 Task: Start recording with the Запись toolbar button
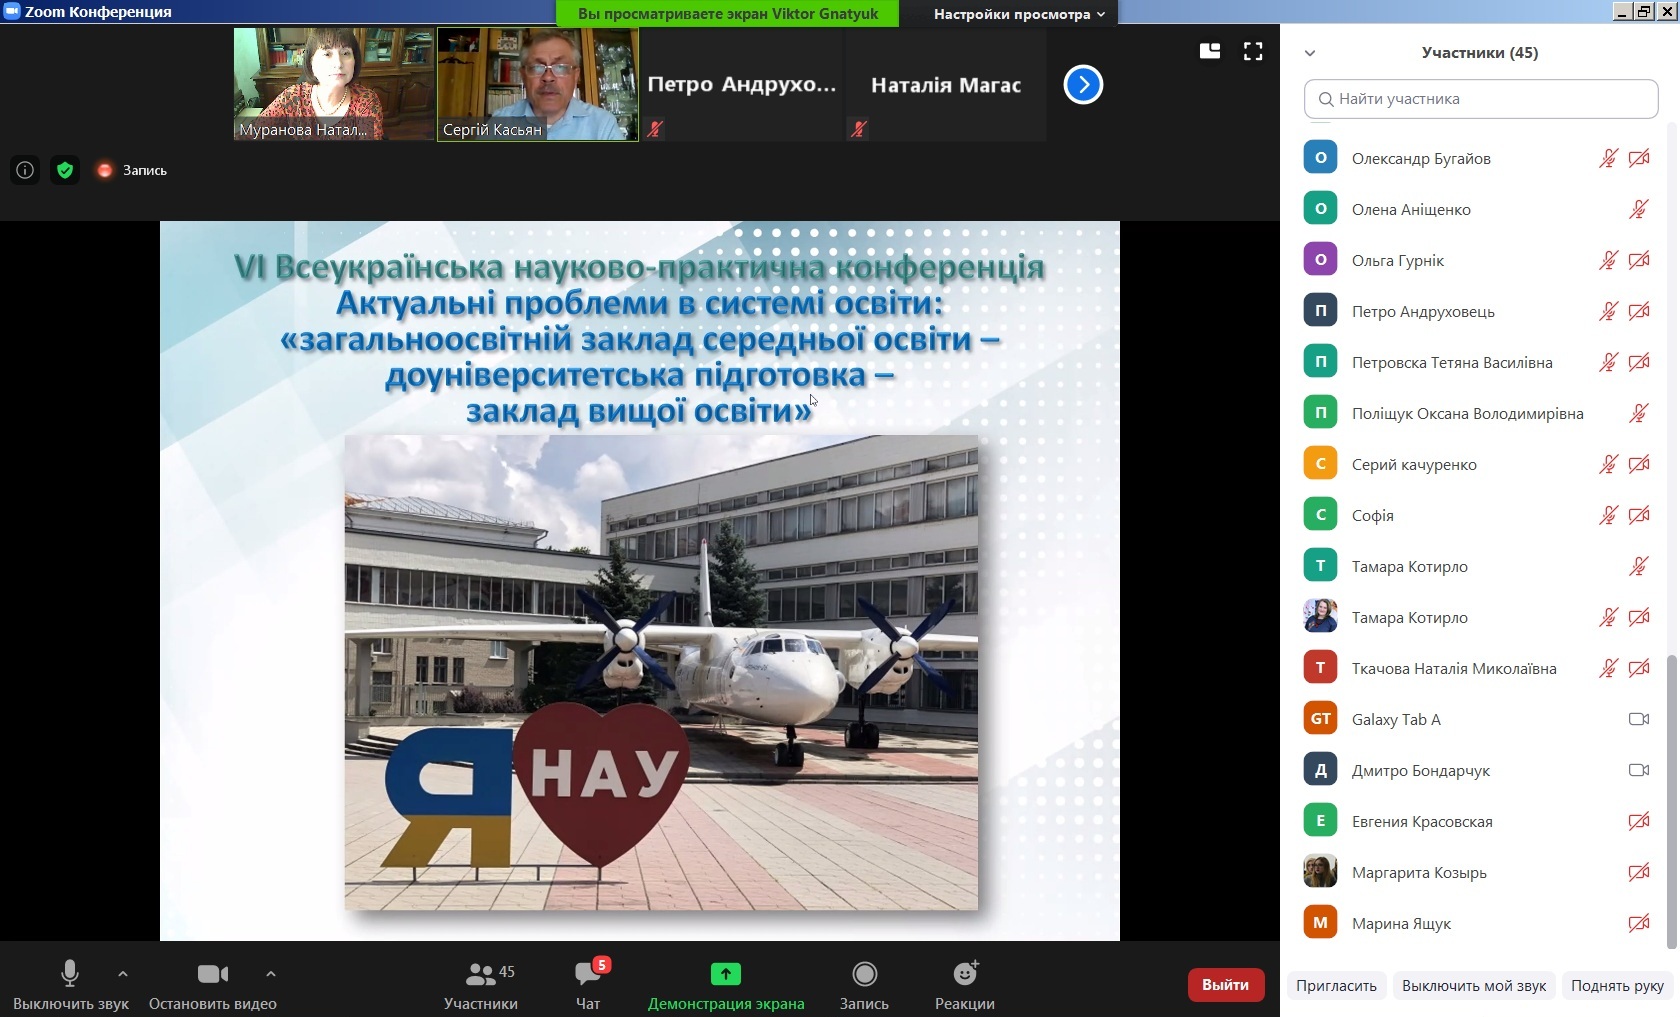coord(864,984)
